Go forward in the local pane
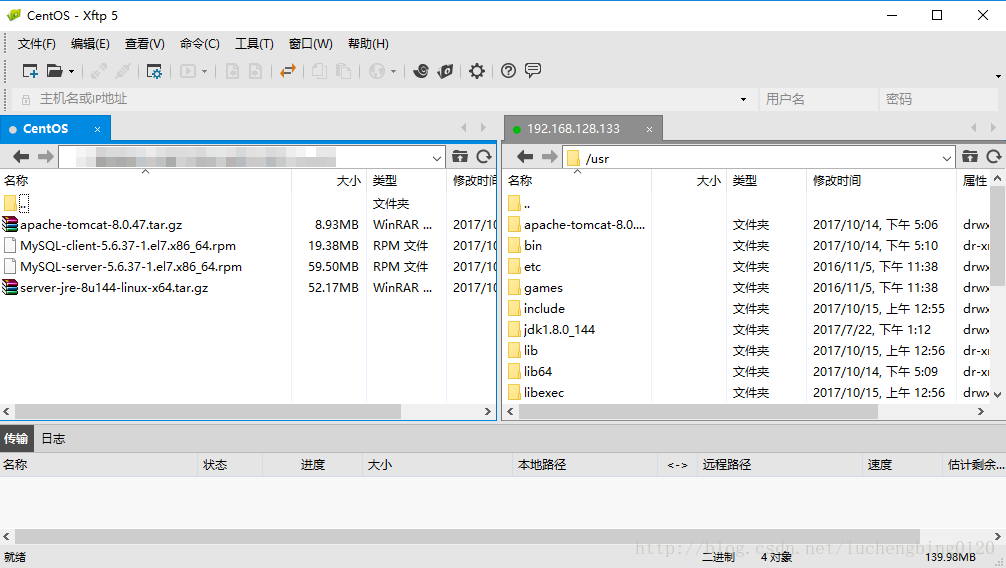This screenshot has height=568, width=1006. click(x=46, y=157)
